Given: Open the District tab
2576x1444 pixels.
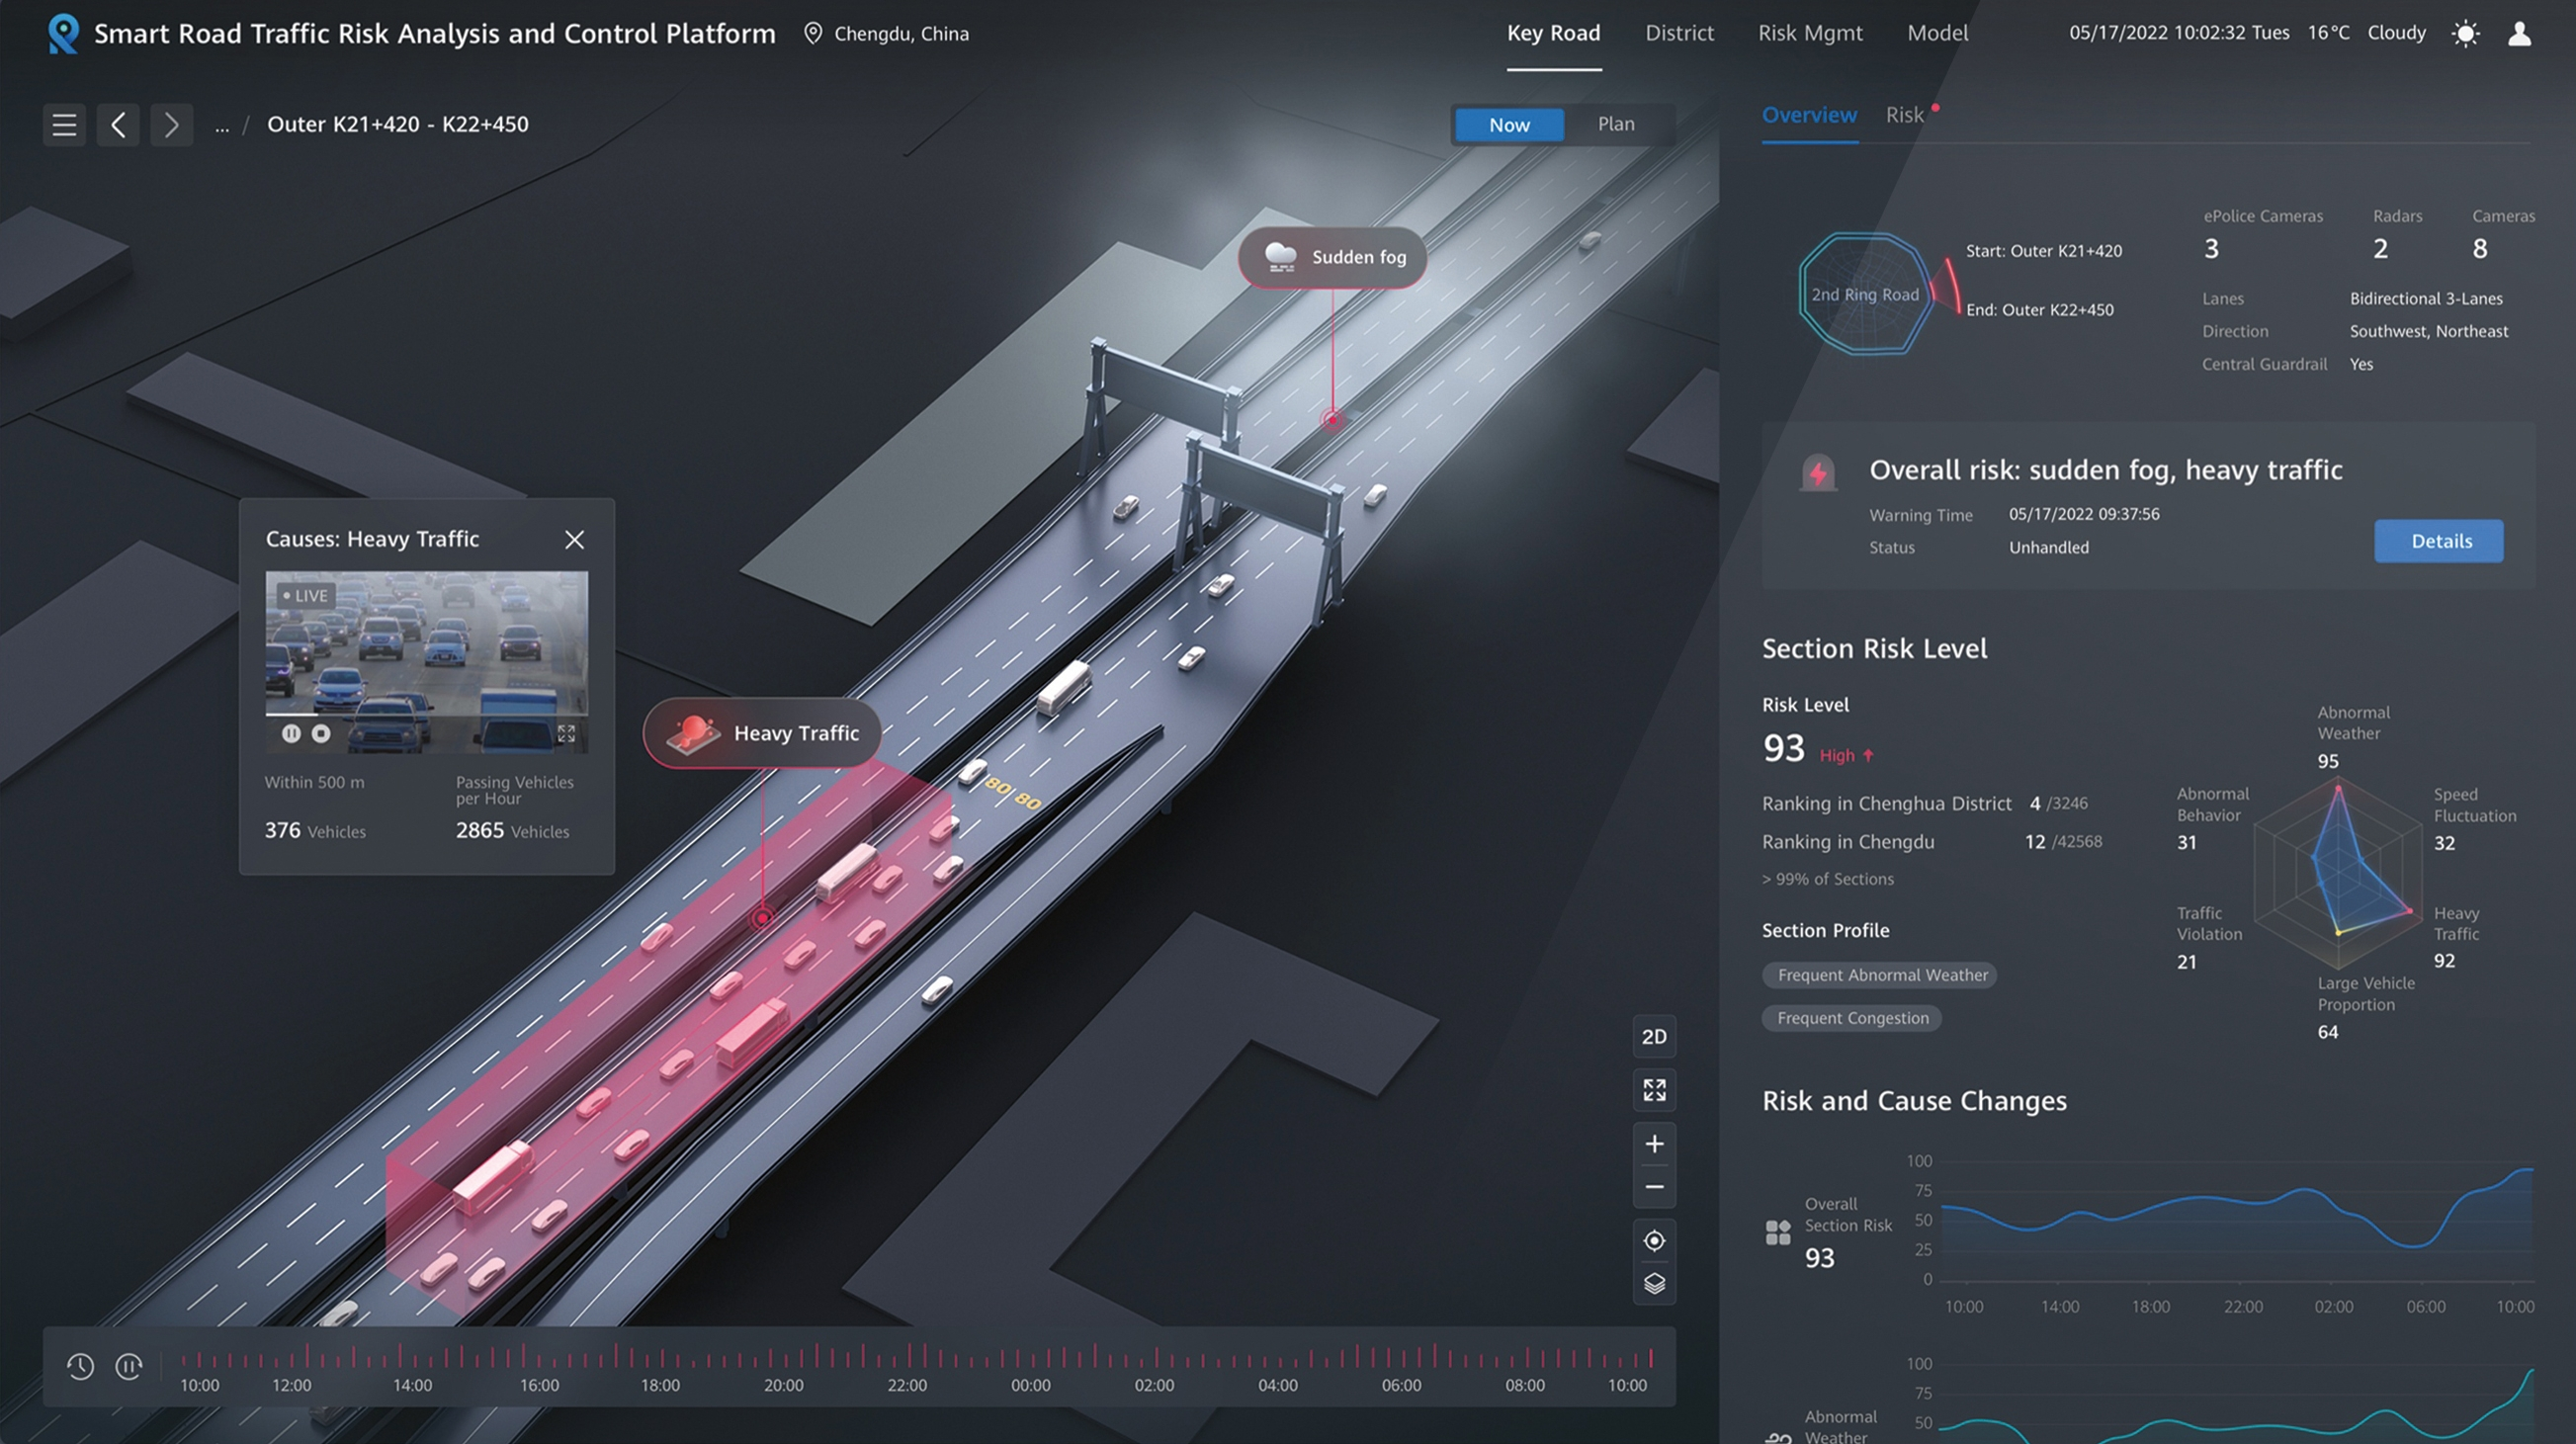Looking at the screenshot, I should (1679, 33).
